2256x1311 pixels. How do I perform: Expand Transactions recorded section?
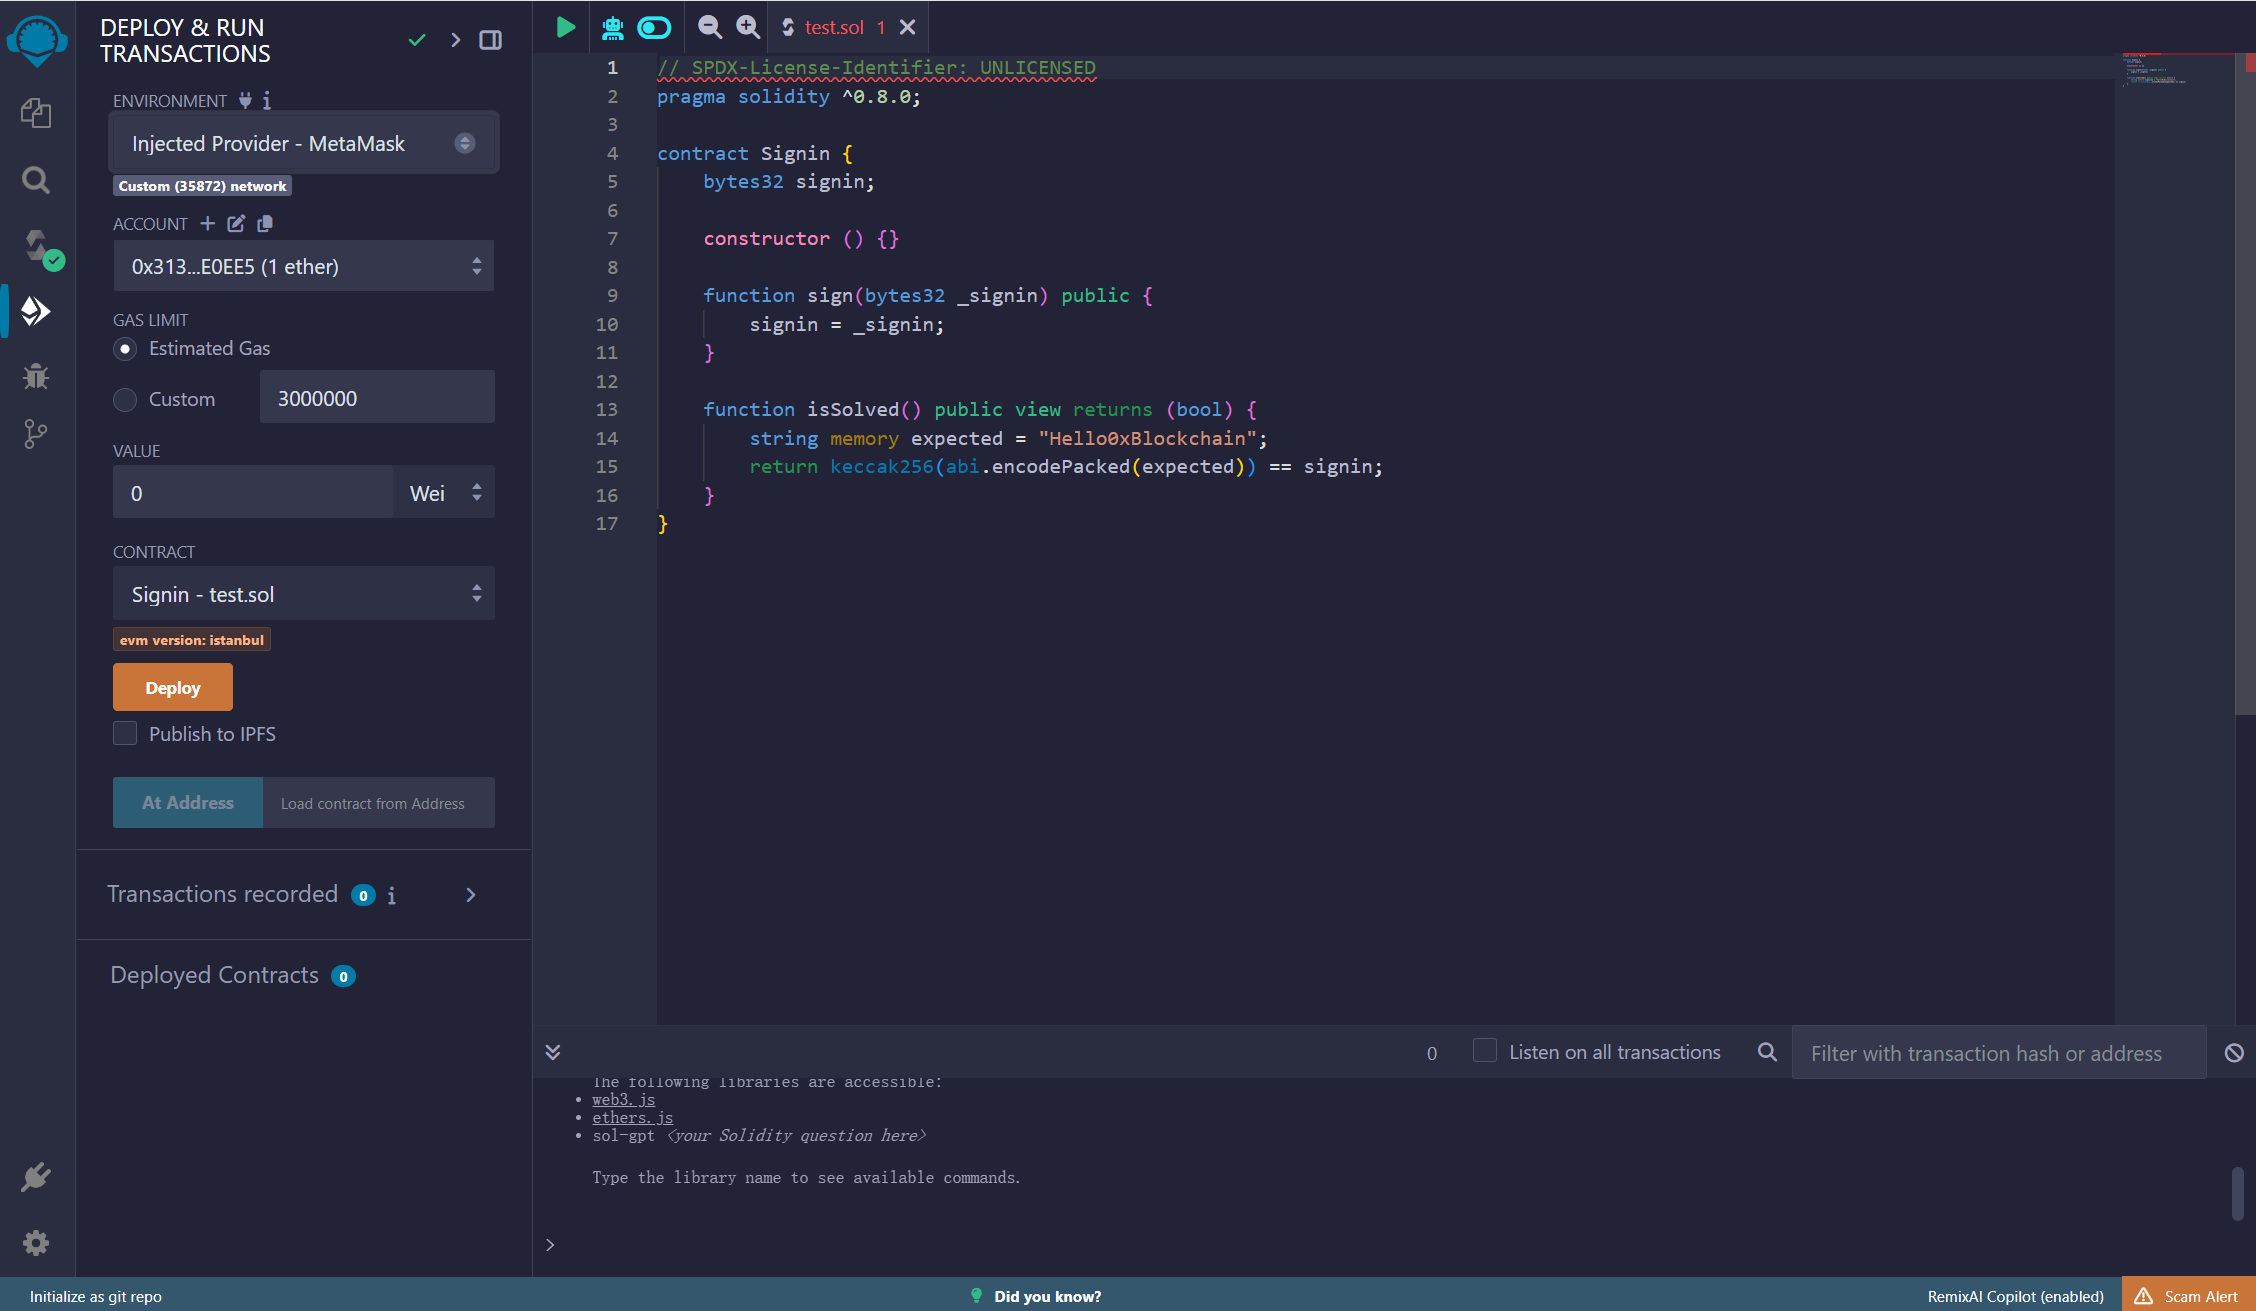click(x=471, y=895)
